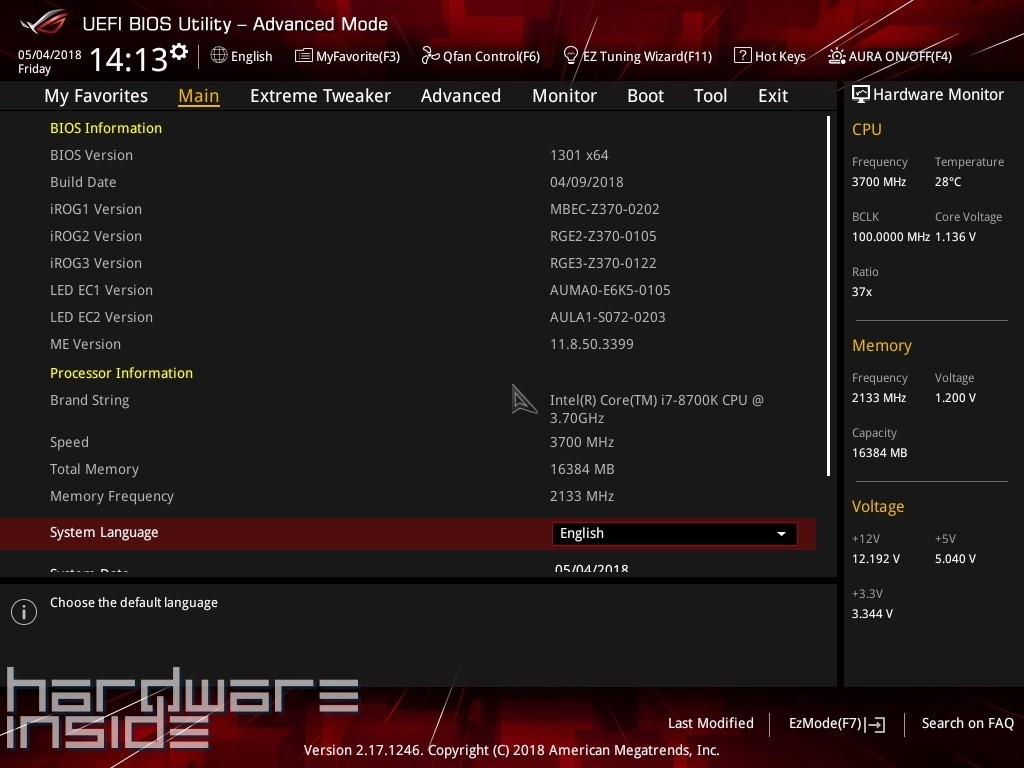Click the memory Voltage value 1.200 V
This screenshot has height=768, width=1024.
(x=955, y=398)
